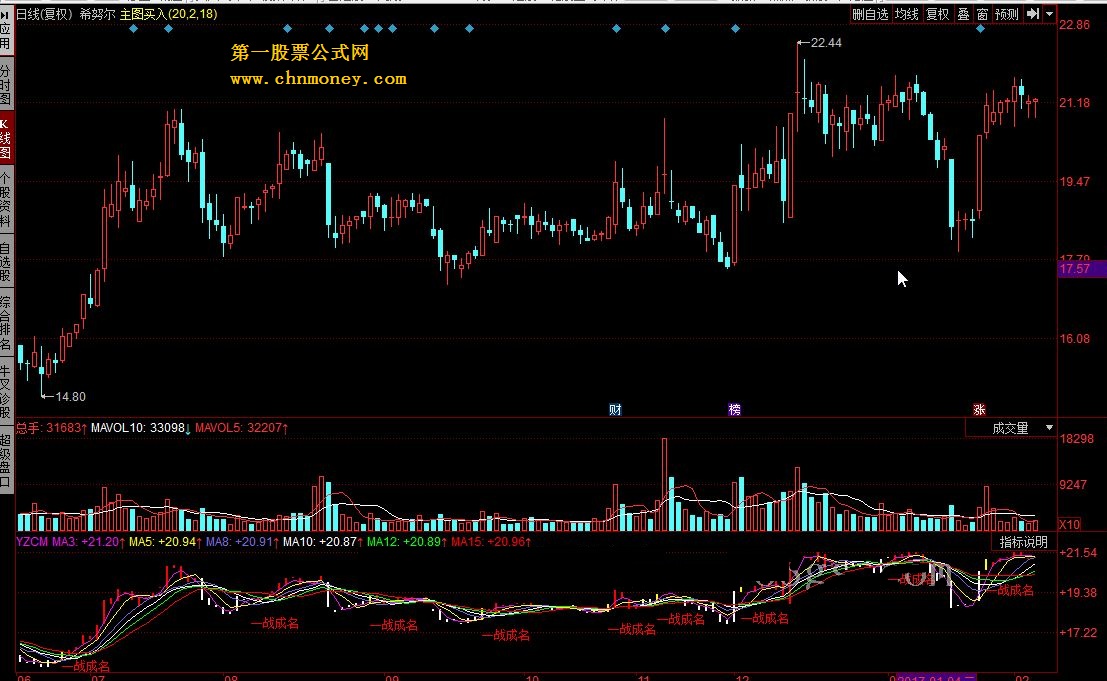This screenshot has width=1107, height=681.
Task: Click the 指标说明 button
Action: pyautogui.click(x=1024, y=542)
